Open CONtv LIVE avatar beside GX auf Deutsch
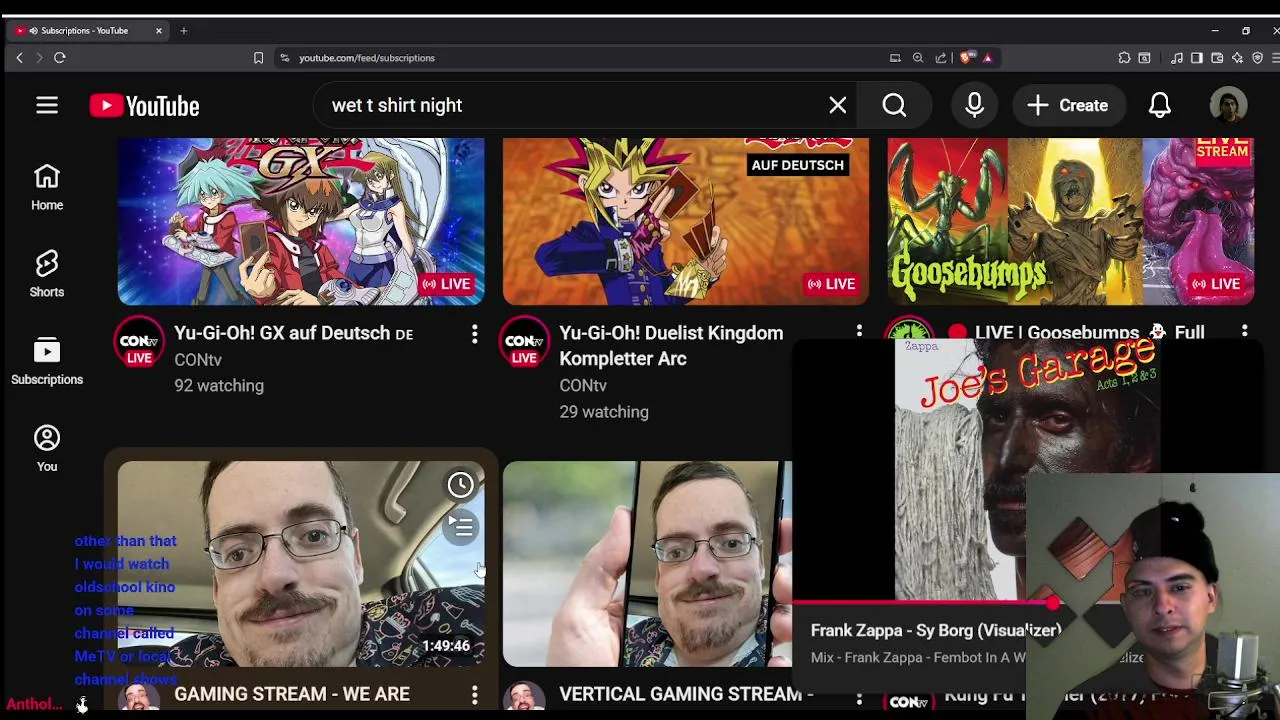 pos(139,342)
